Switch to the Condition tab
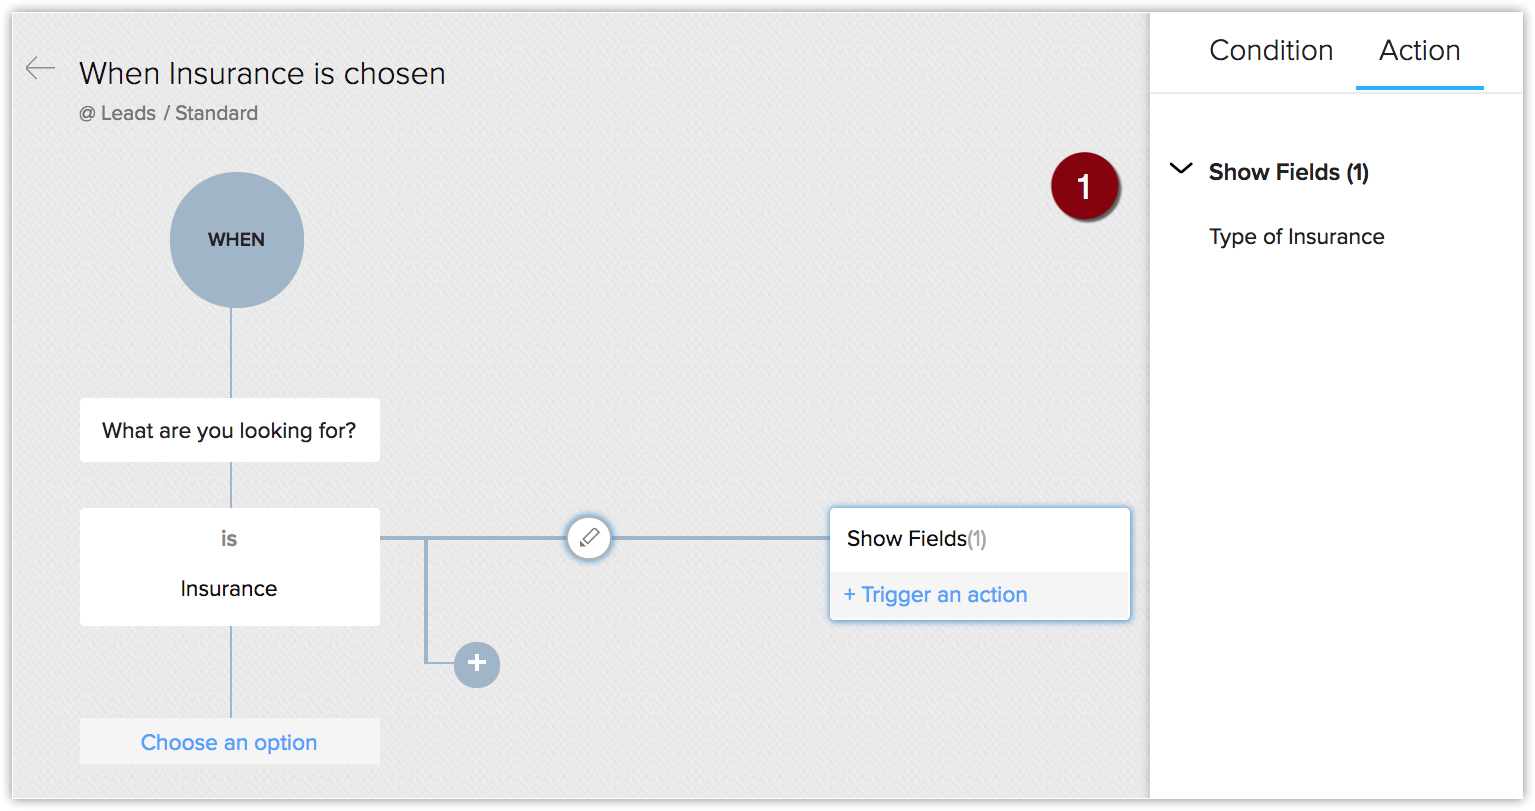 tap(1271, 51)
